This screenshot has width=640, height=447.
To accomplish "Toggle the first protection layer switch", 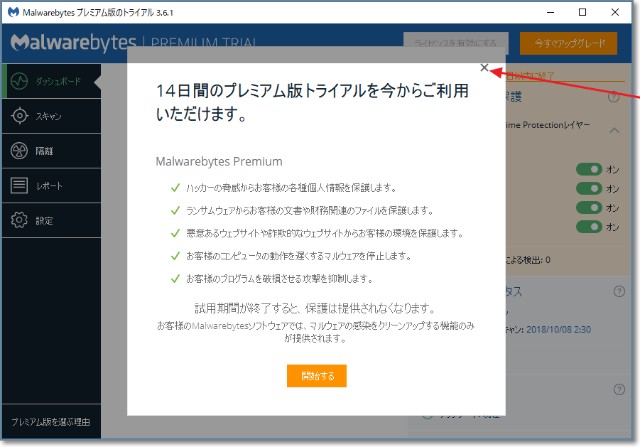I will point(589,169).
